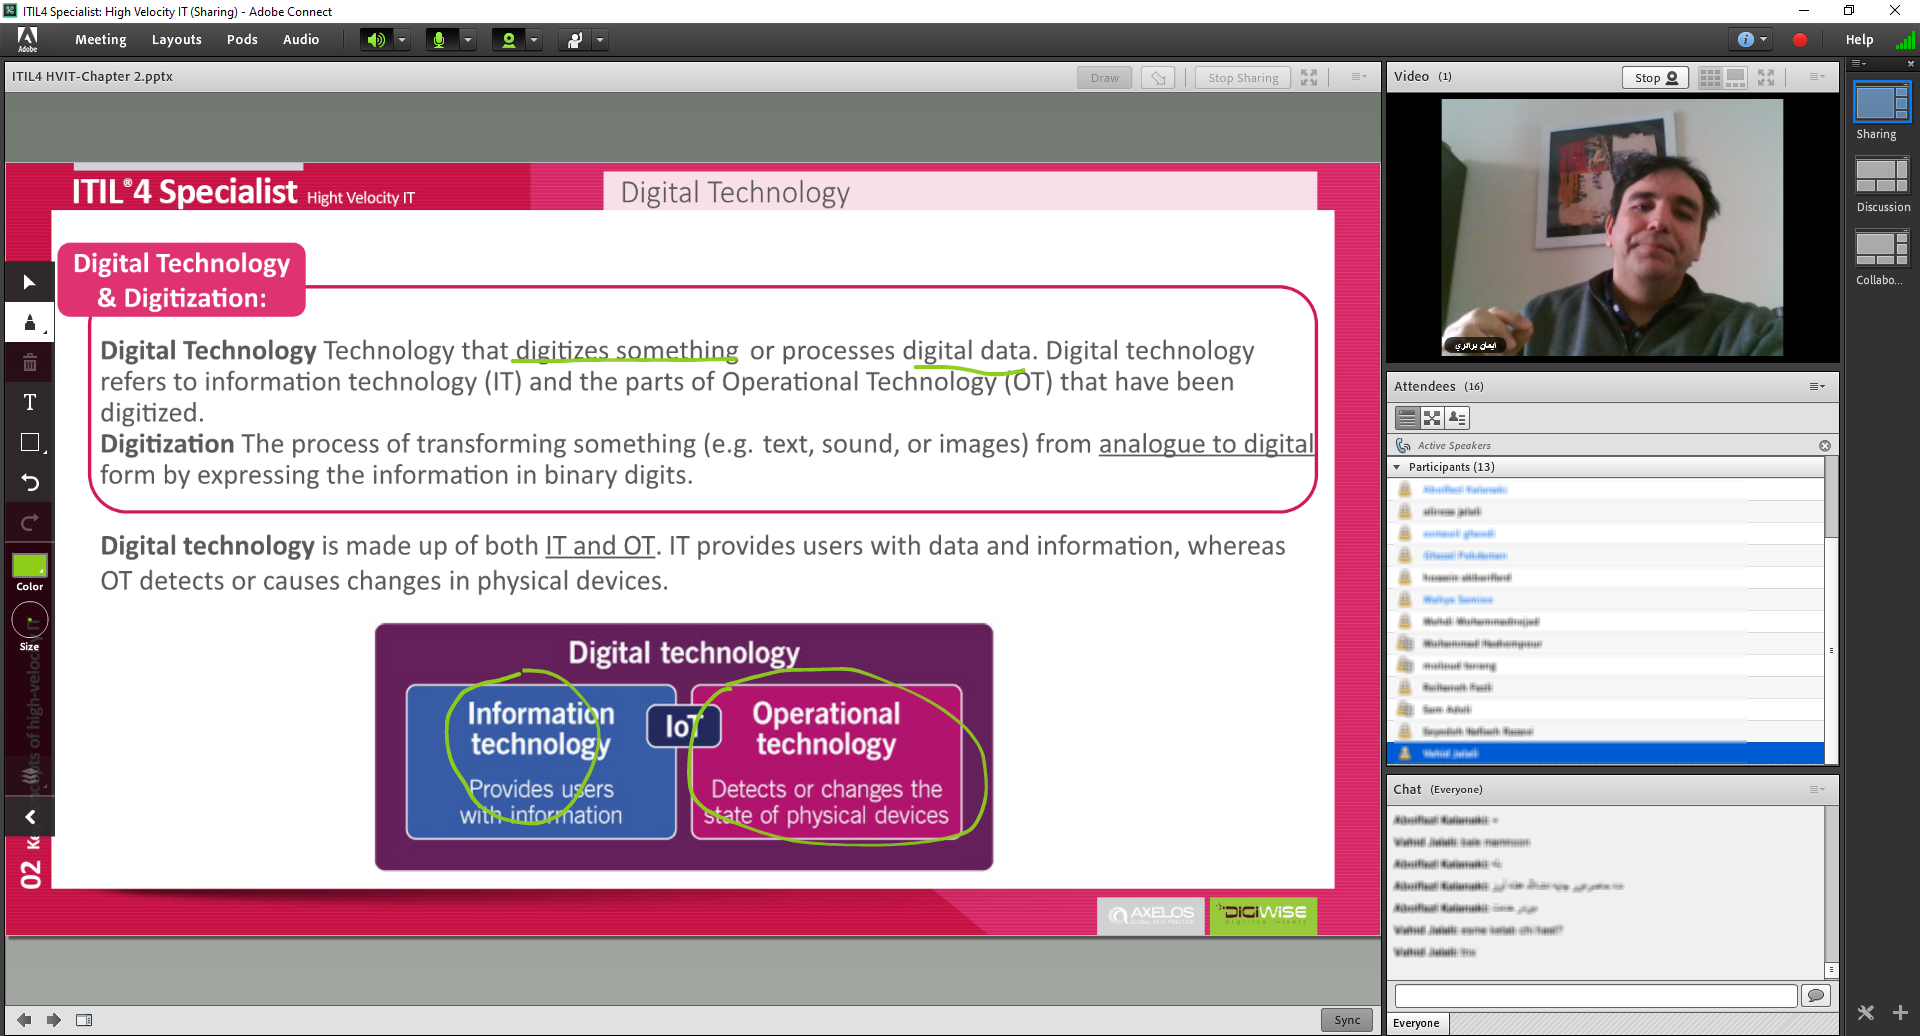Open the share pod options menu
The width and height of the screenshot is (1920, 1036).
pyautogui.click(x=1359, y=77)
